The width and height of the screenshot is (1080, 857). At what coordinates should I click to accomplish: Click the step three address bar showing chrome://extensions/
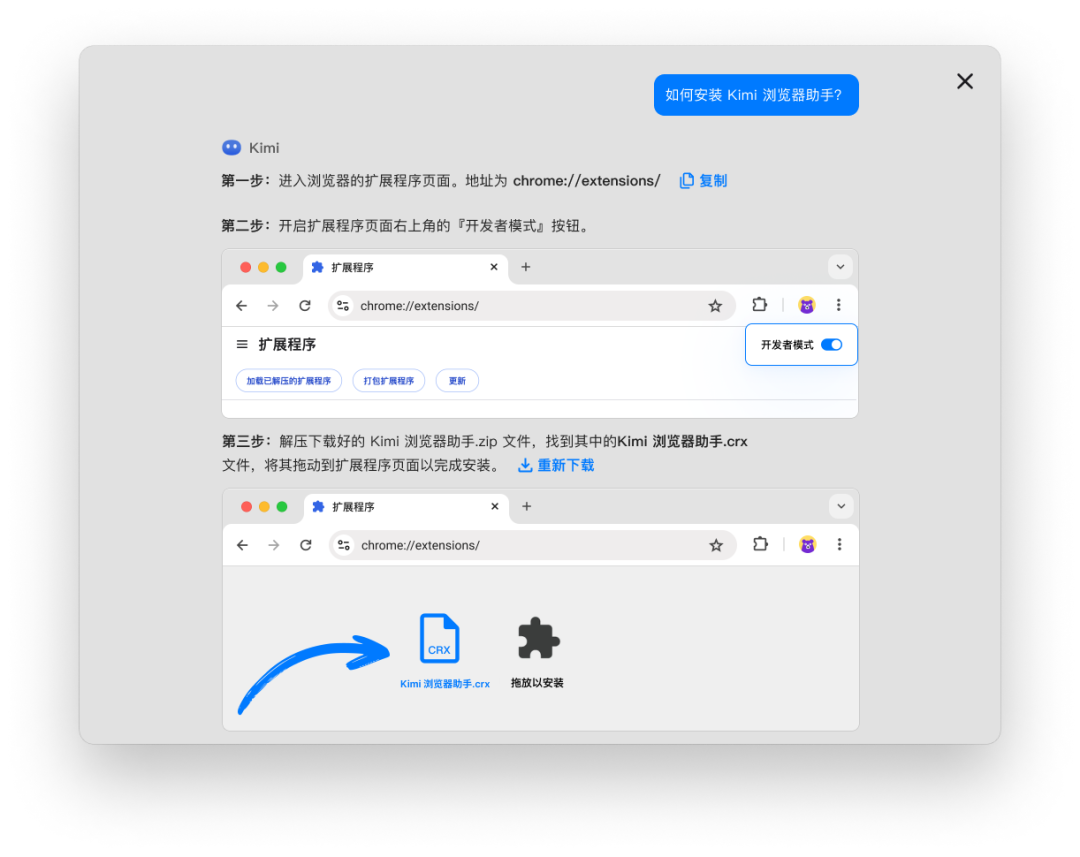533,546
